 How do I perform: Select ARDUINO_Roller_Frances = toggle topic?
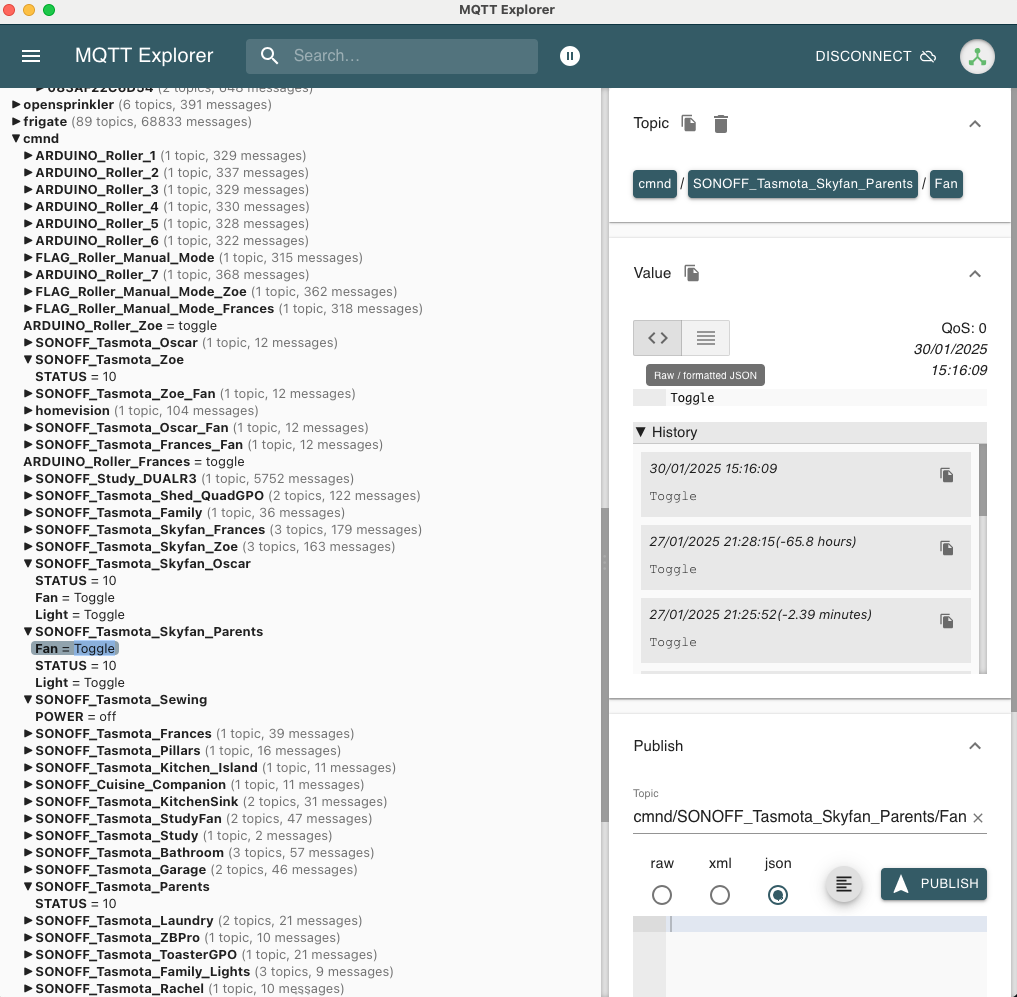(134, 461)
